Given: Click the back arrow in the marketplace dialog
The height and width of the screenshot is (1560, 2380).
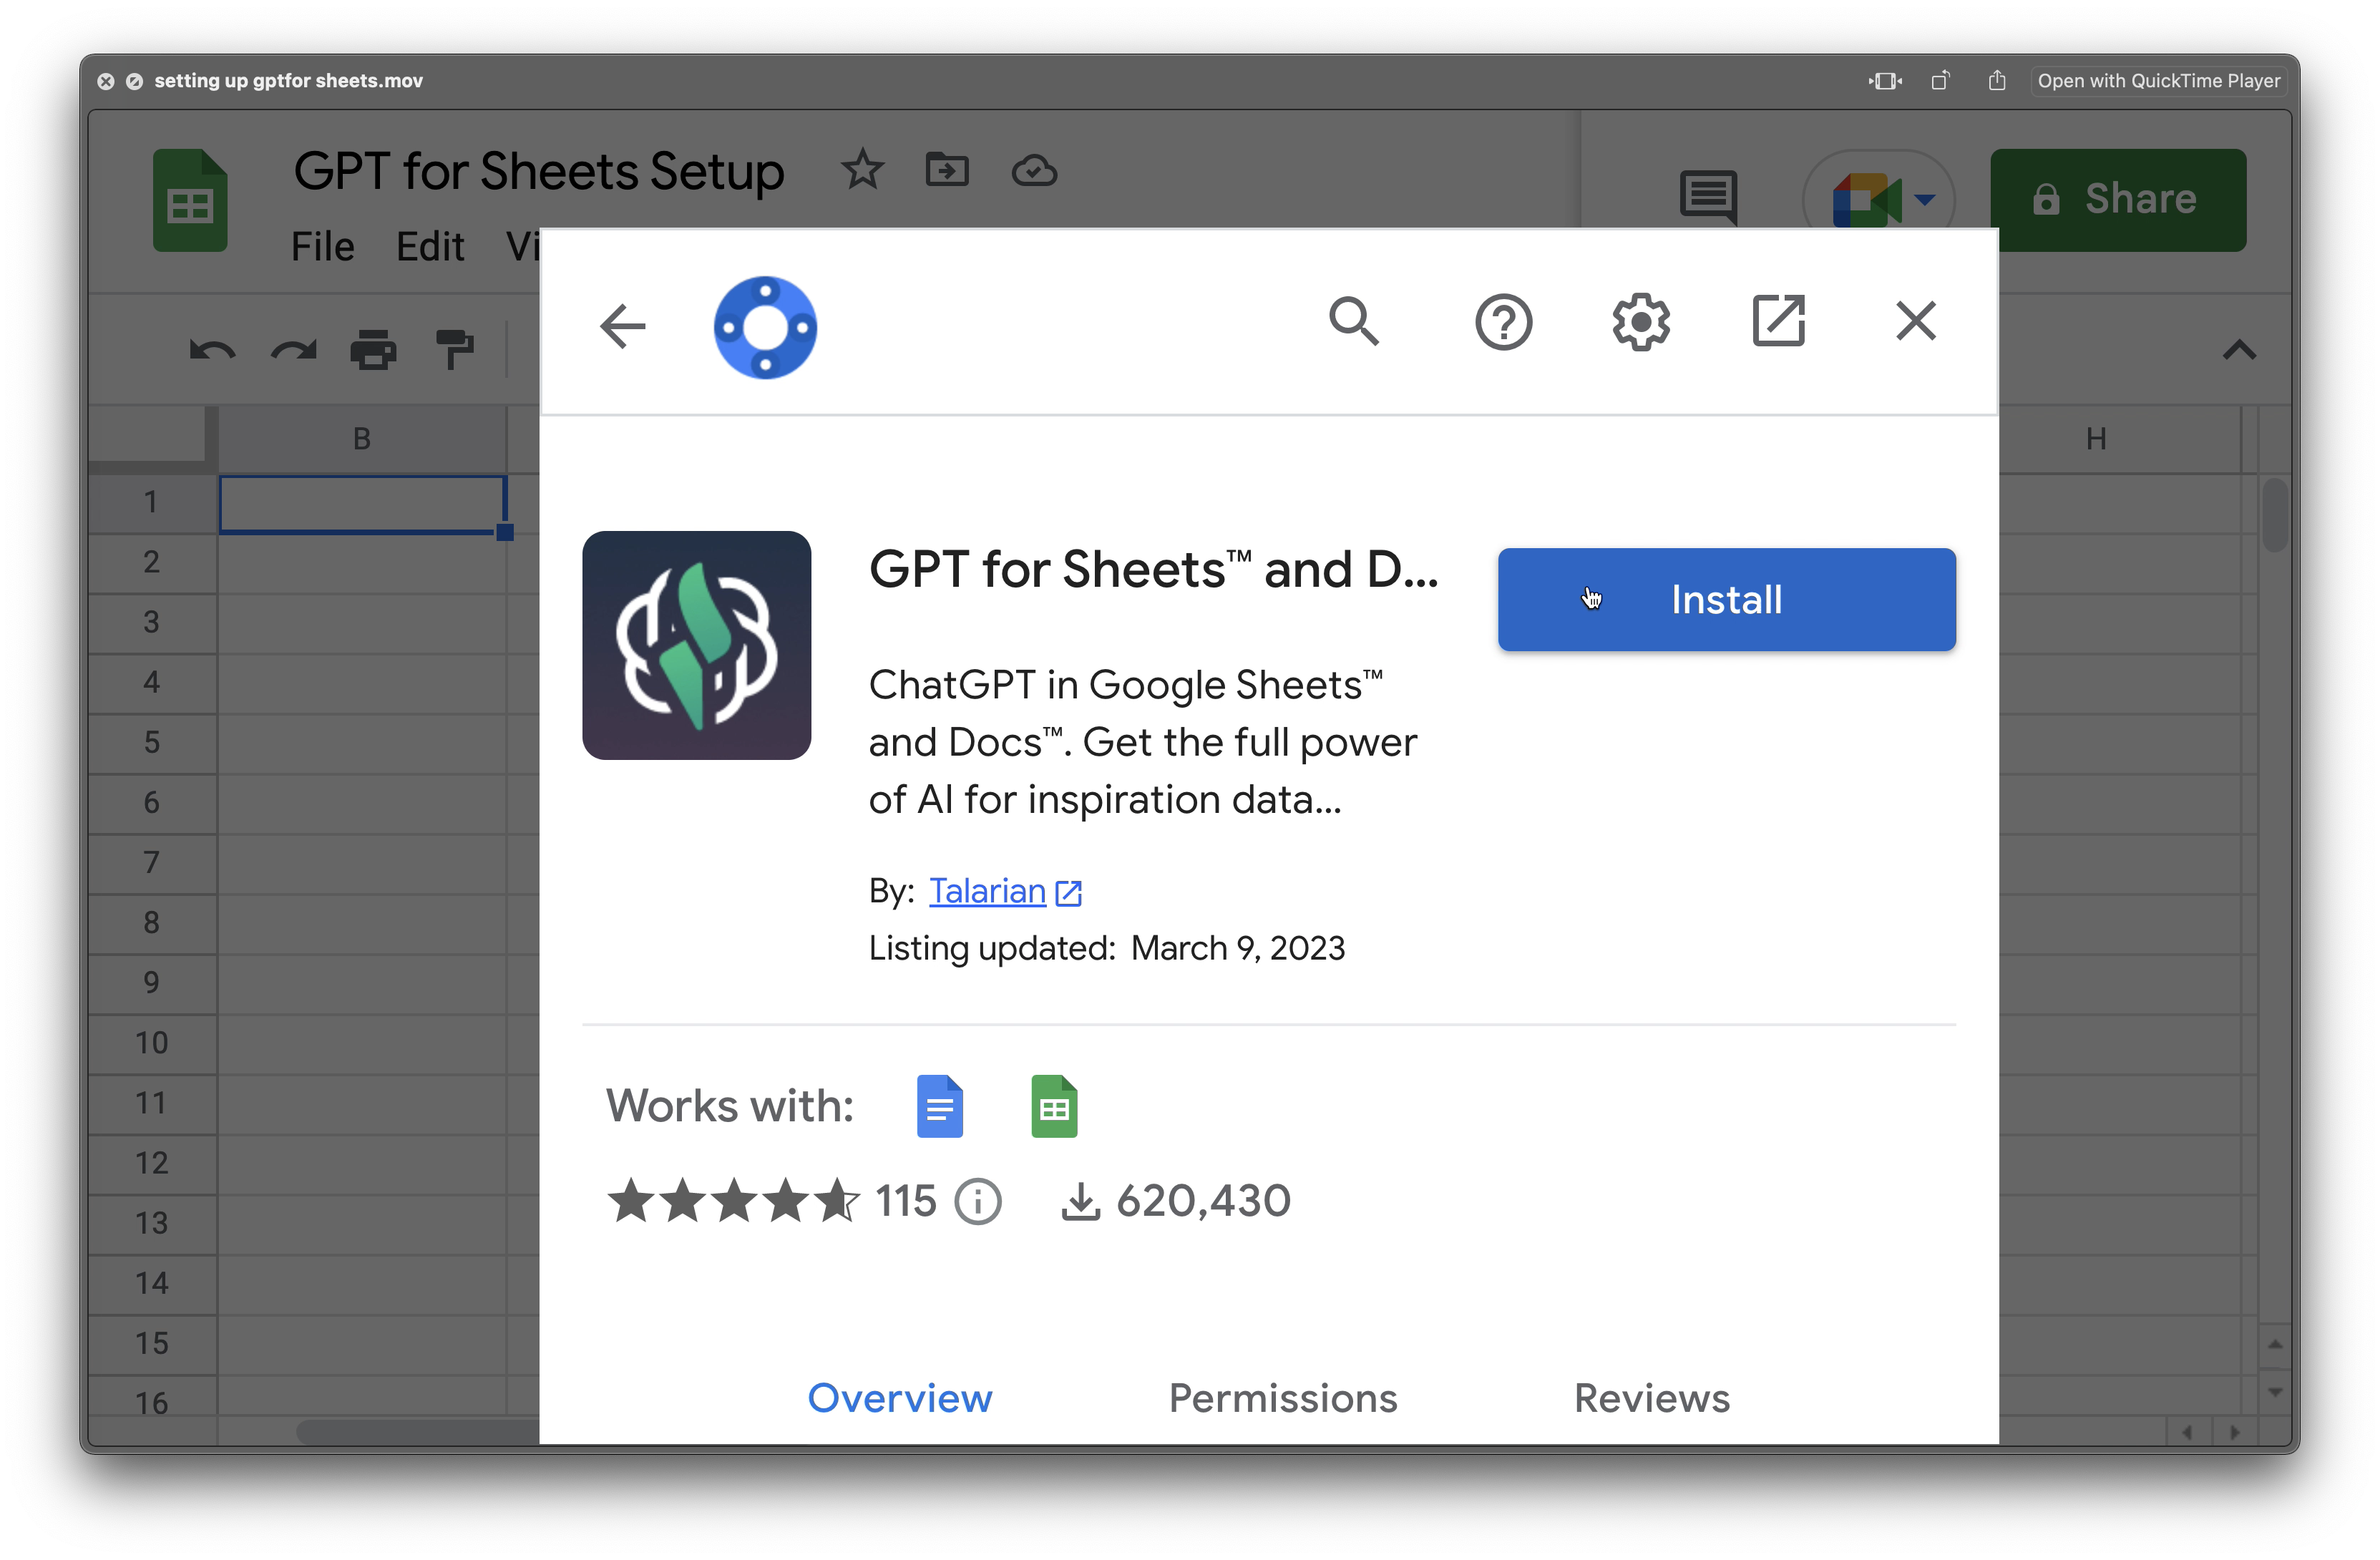Looking at the screenshot, I should click(x=622, y=326).
